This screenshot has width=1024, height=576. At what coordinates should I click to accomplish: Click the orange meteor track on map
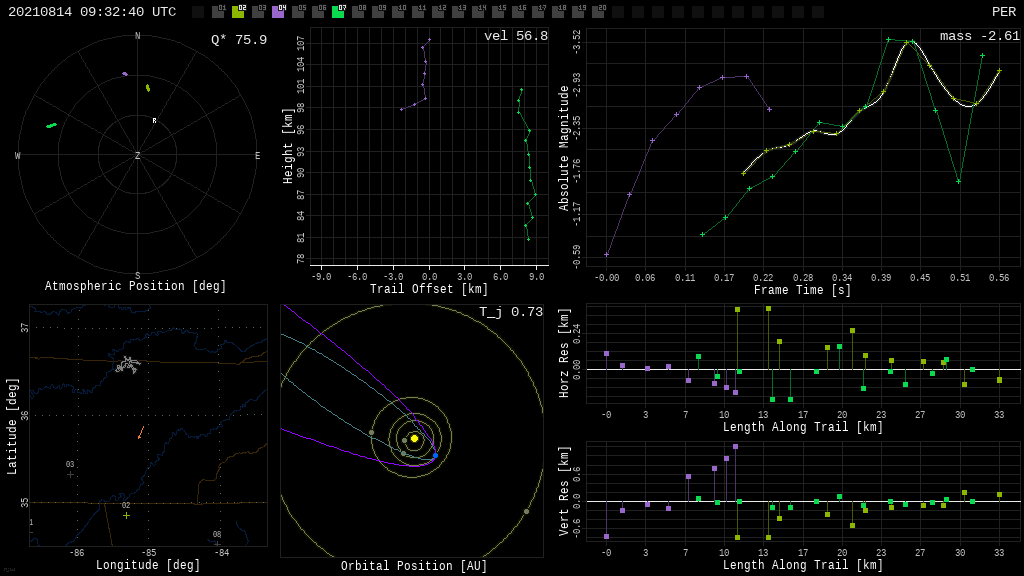[x=141, y=432]
